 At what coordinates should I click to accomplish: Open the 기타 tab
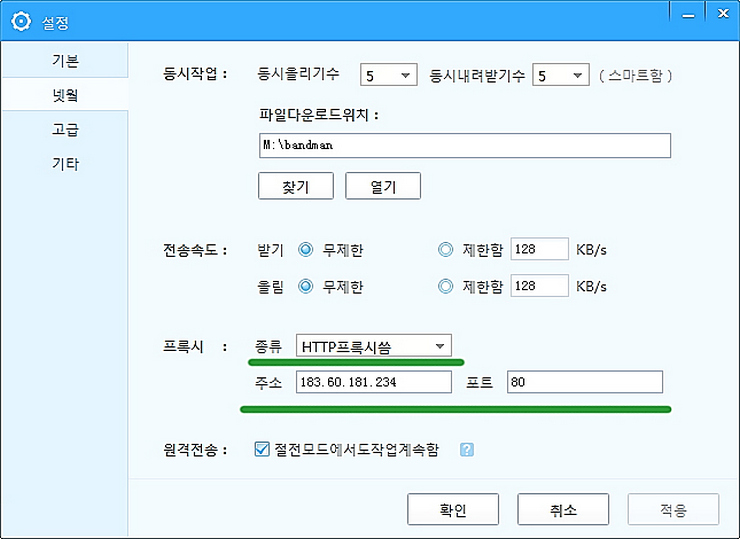pos(65,163)
